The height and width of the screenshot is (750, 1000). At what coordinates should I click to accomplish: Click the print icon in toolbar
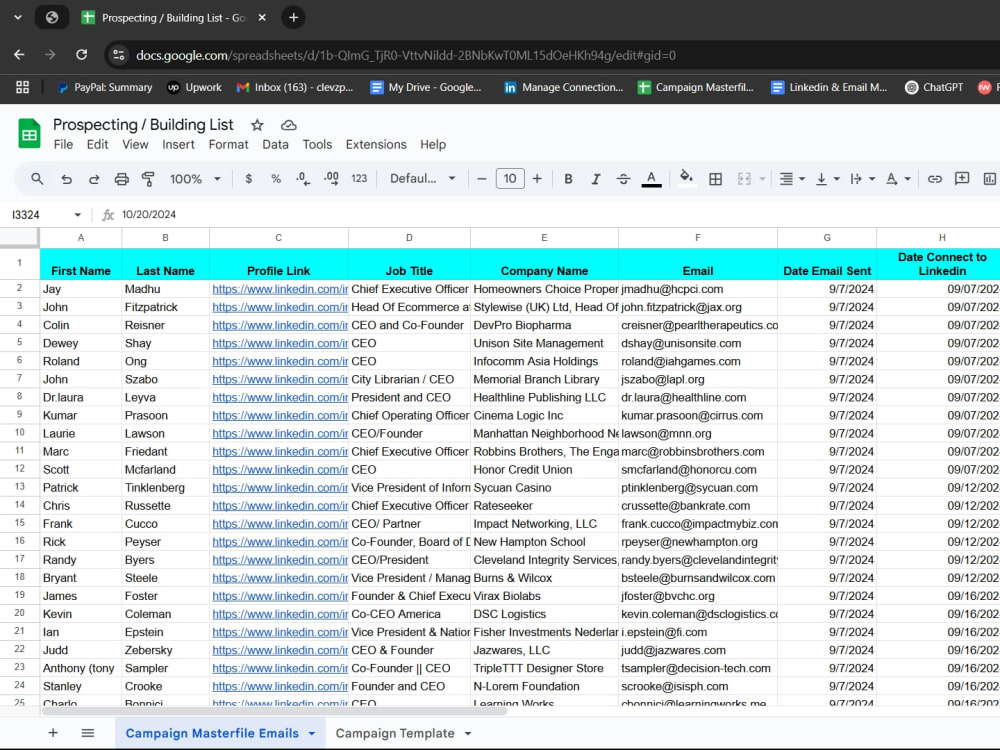[121, 179]
